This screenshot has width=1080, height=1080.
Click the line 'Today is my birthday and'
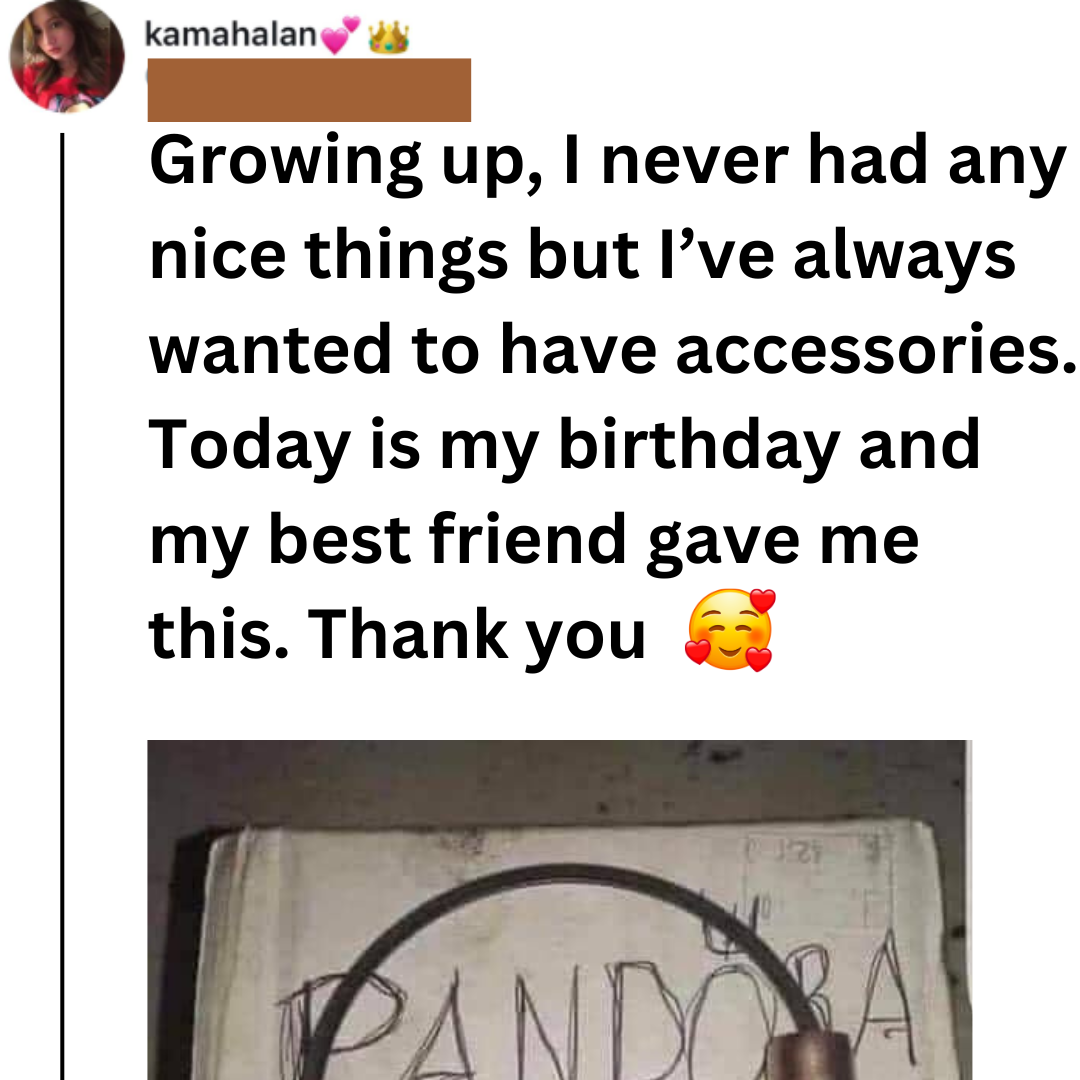564,446
